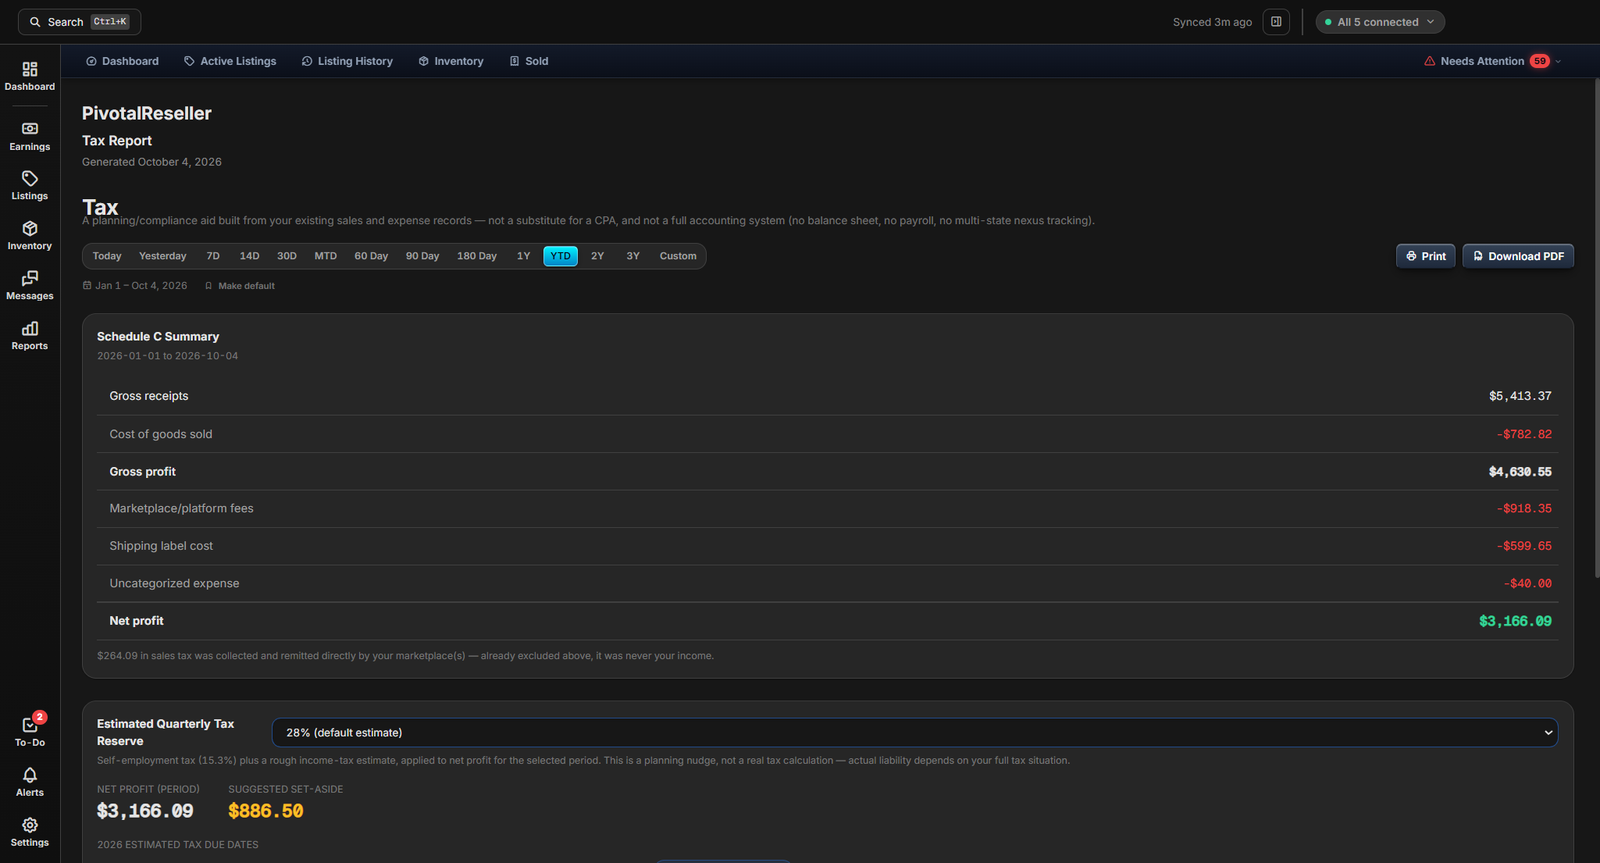Open the Earnings sidebar section
Viewport: 1600px width, 863px height.
point(29,136)
